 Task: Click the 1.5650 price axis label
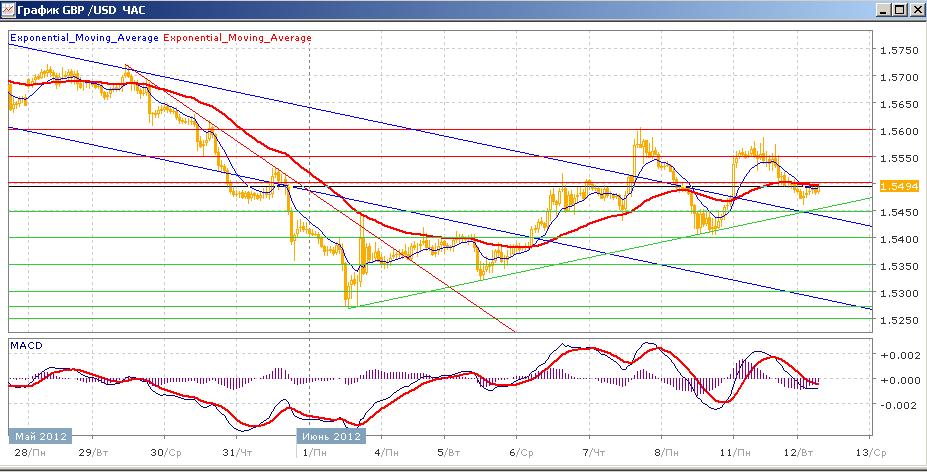[x=899, y=105]
